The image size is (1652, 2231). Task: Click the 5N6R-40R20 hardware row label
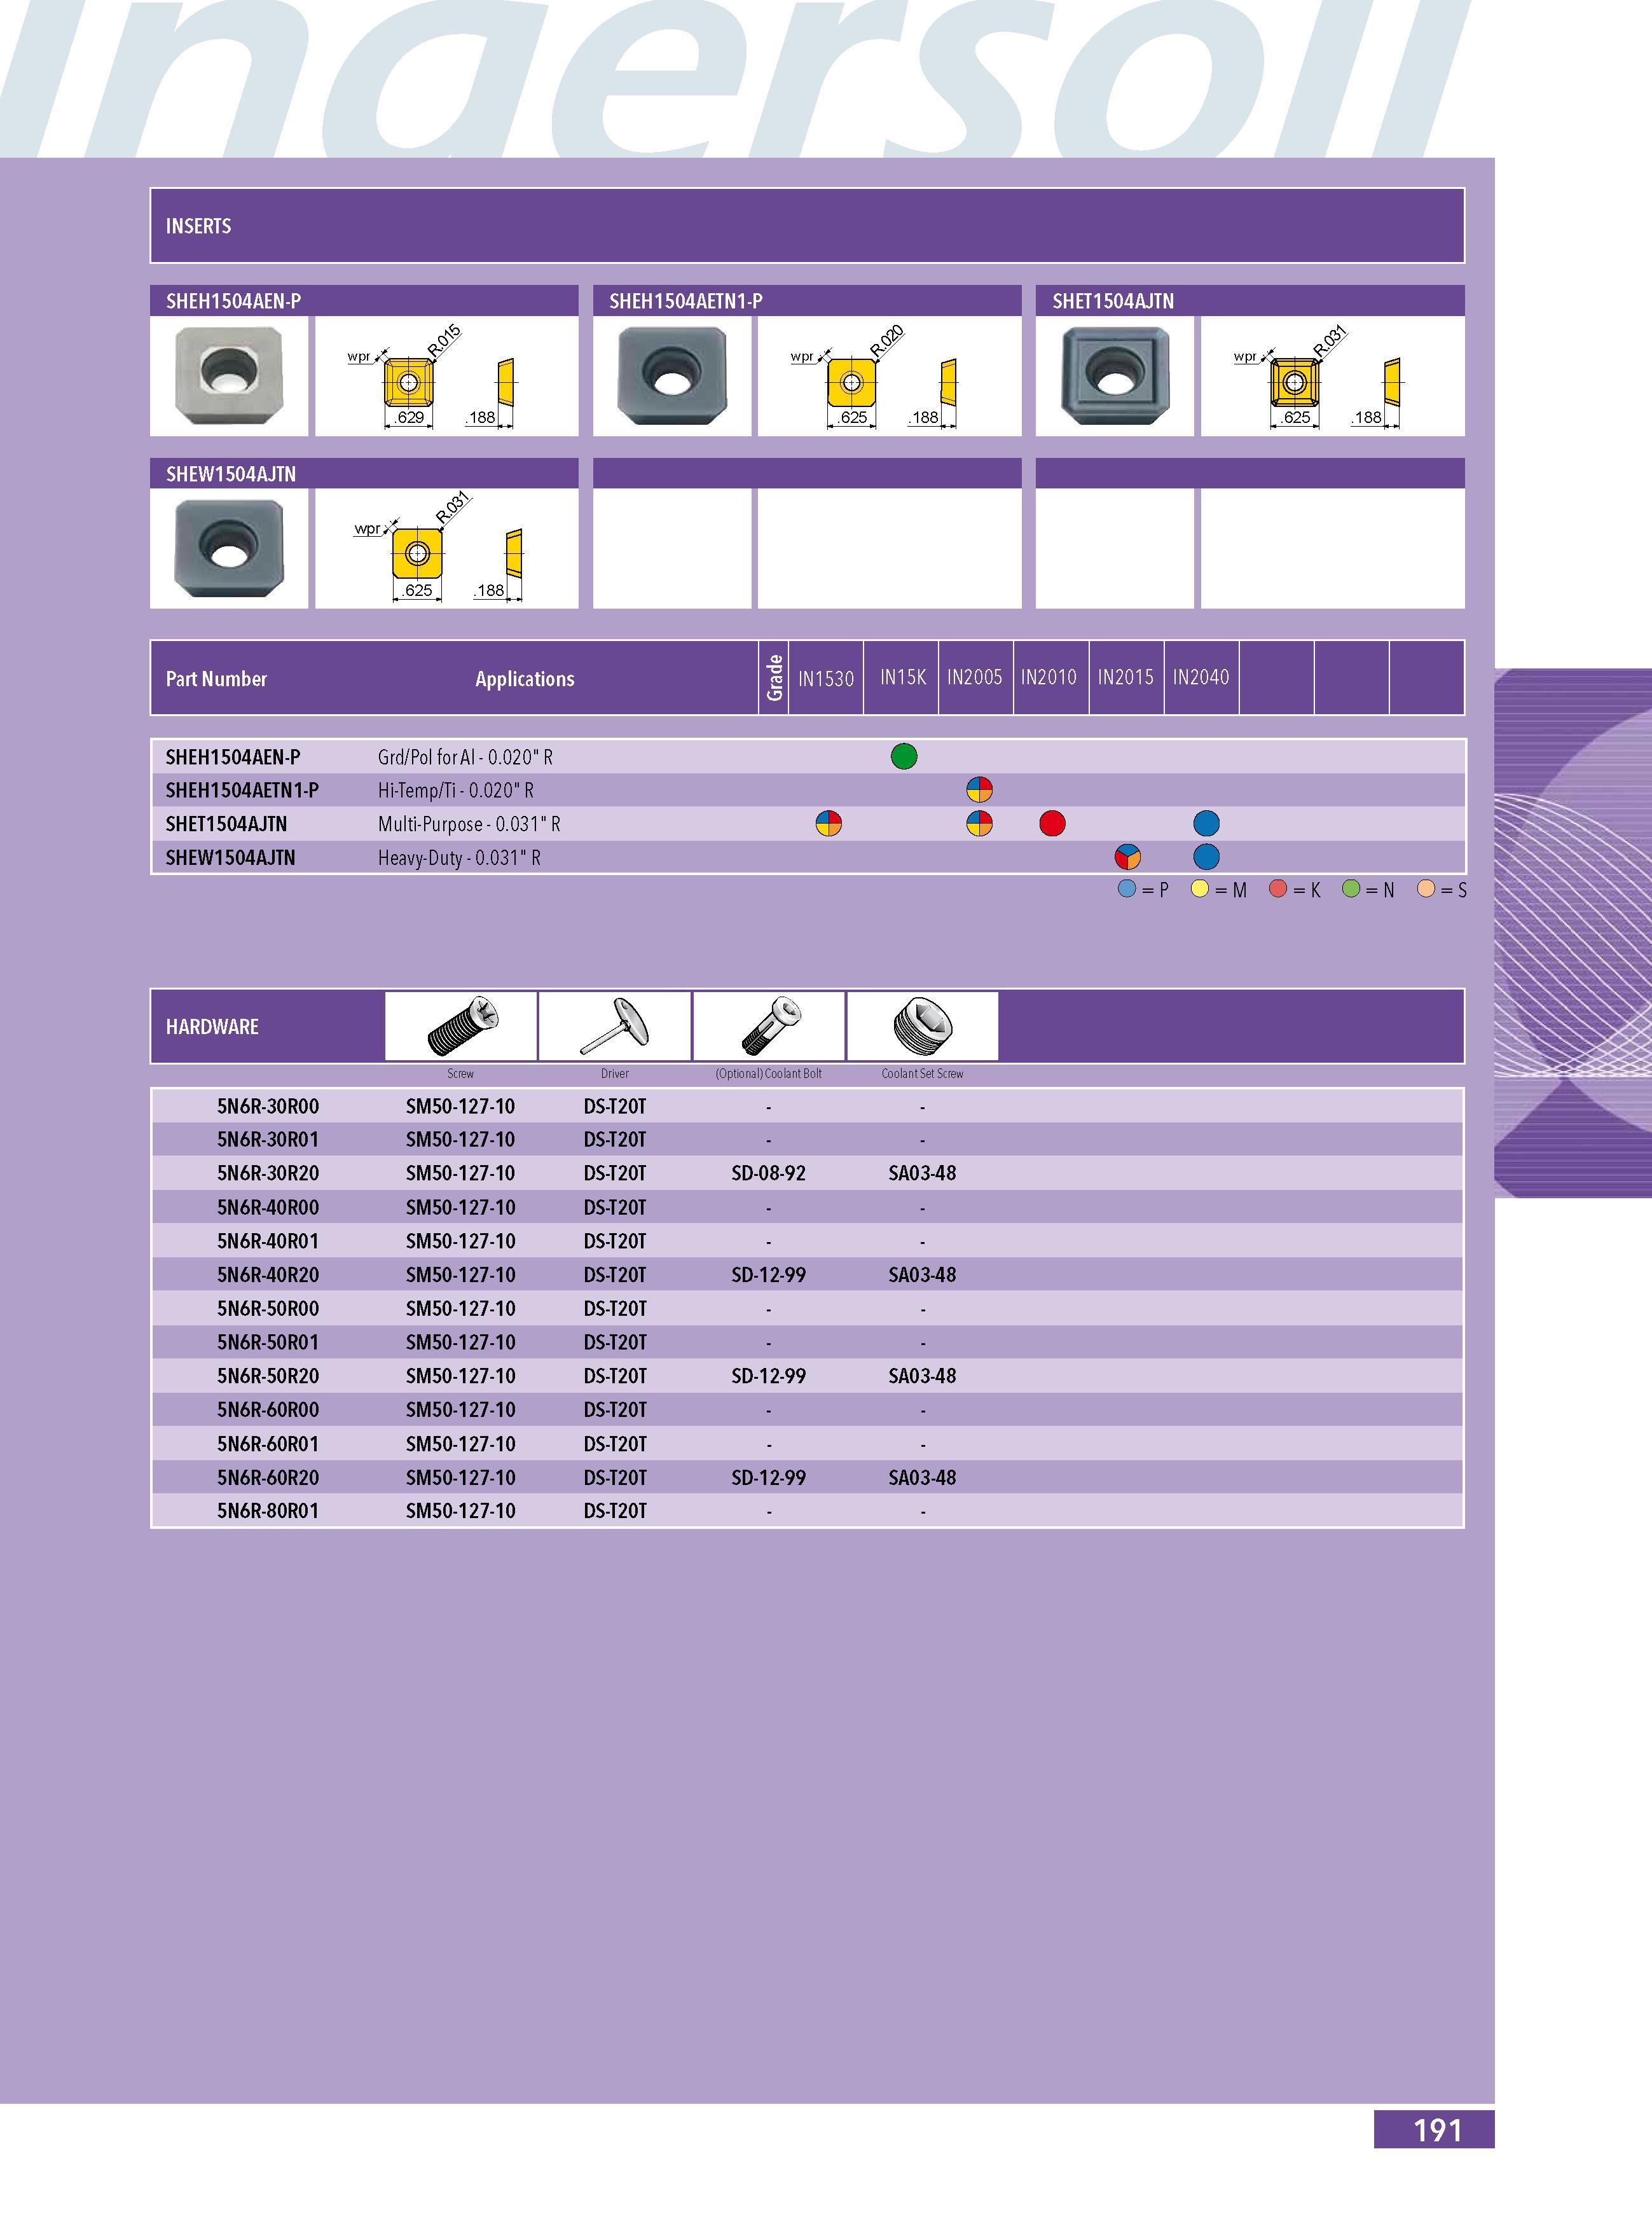coord(268,1275)
